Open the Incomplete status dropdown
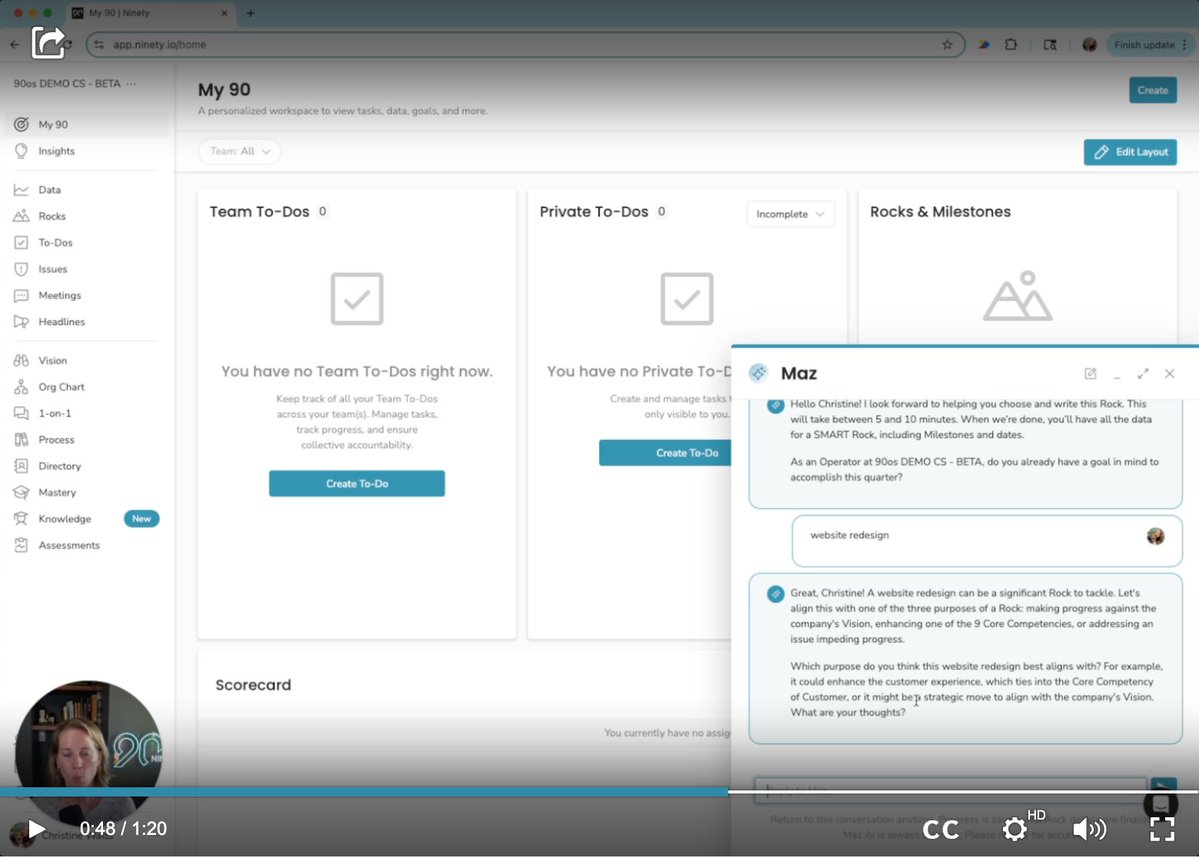 tap(790, 214)
